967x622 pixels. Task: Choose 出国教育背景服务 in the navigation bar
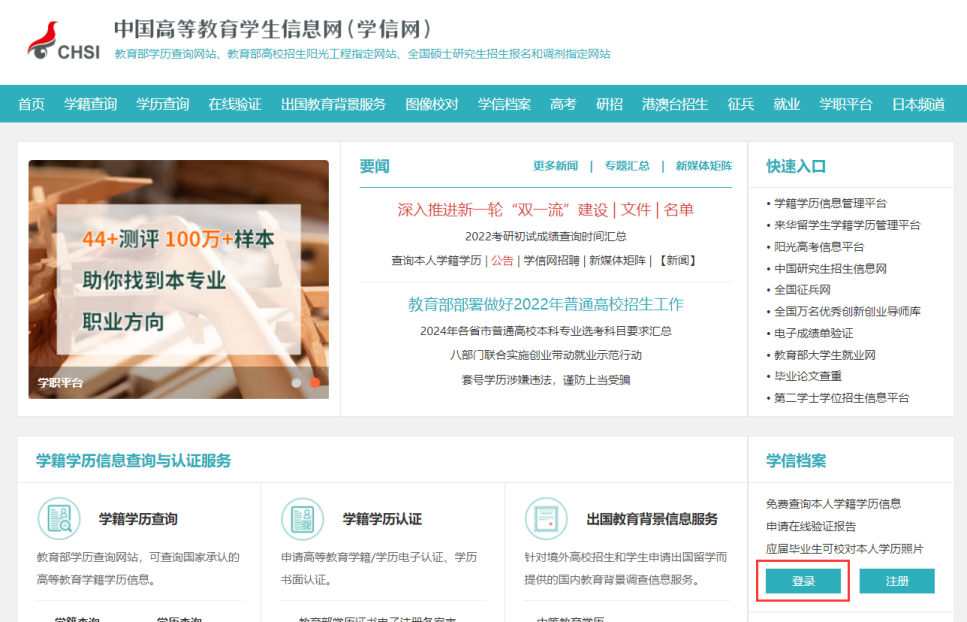tap(333, 104)
